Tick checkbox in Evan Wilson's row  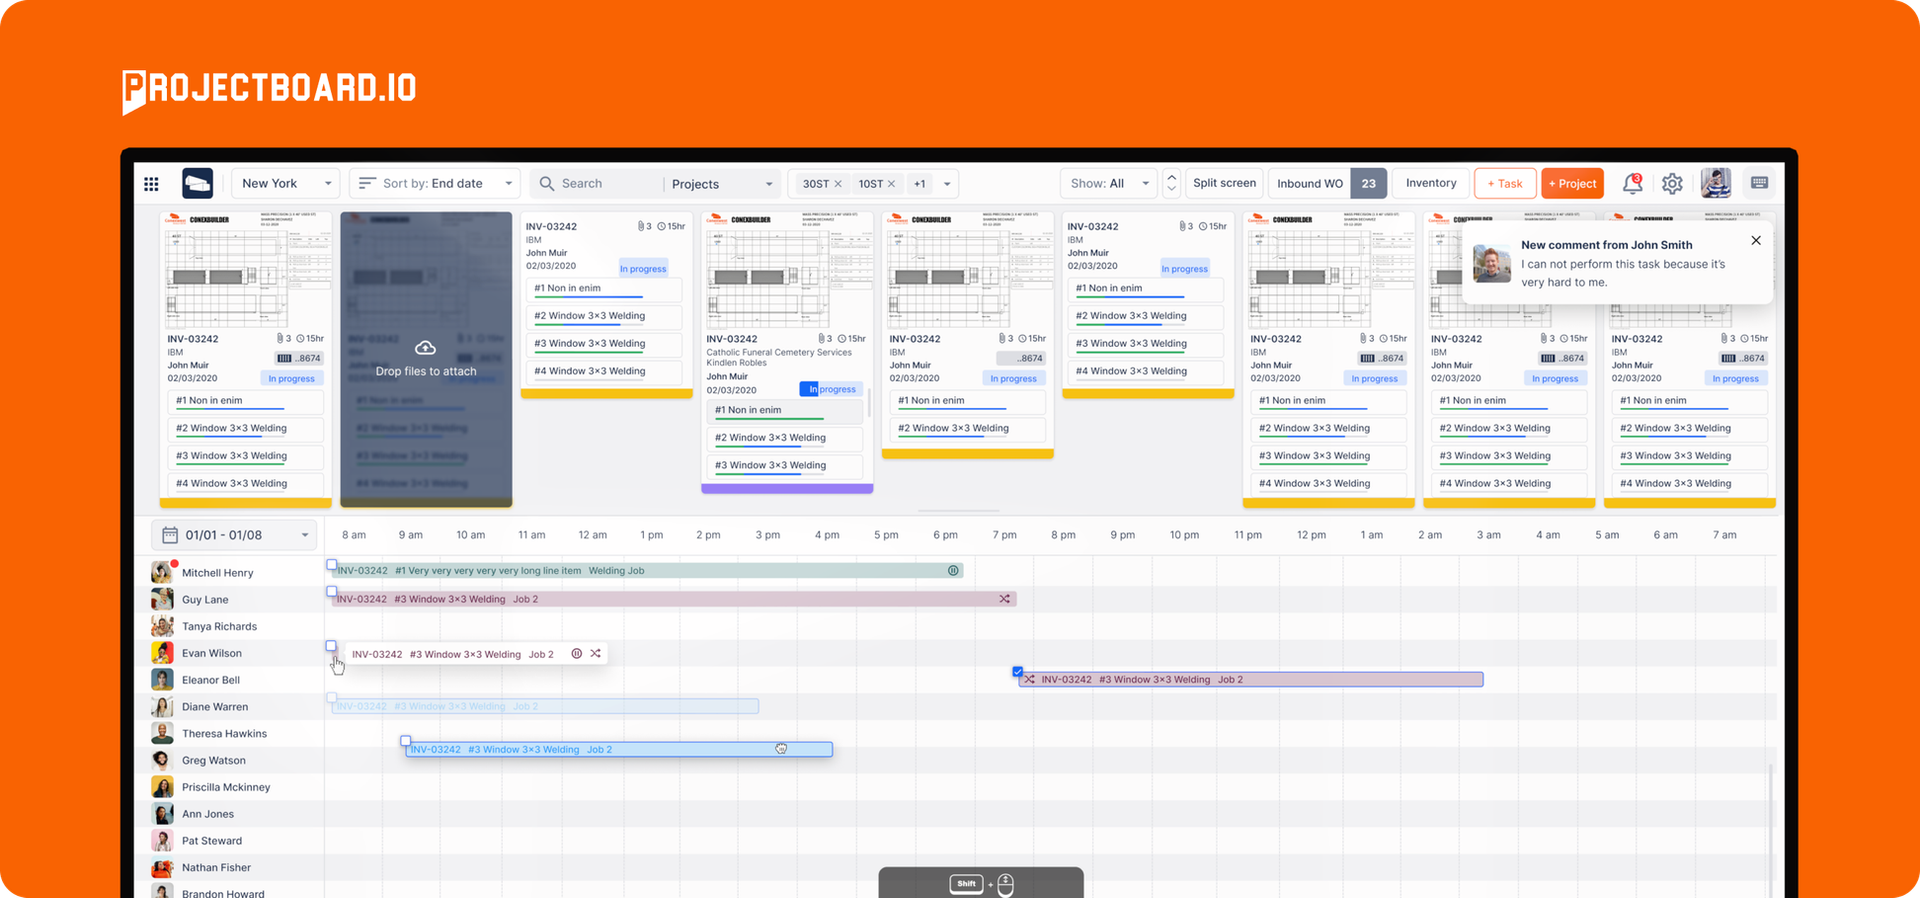click(331, 646)
